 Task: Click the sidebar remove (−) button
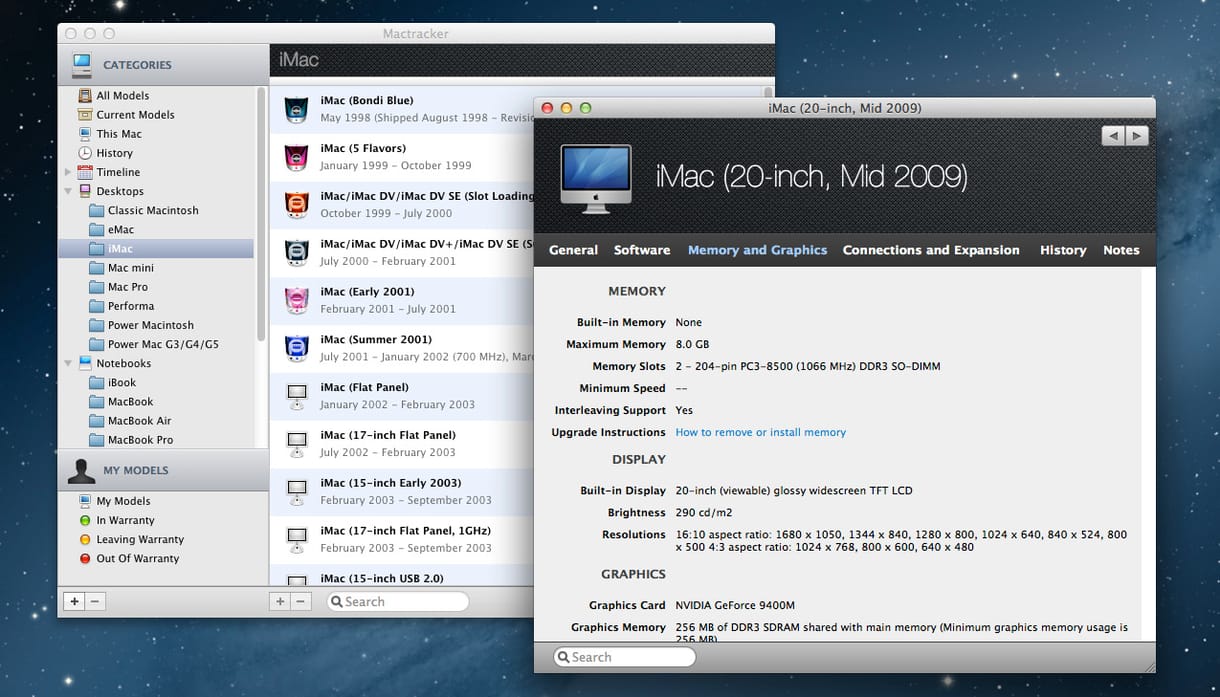pos(95,601)
